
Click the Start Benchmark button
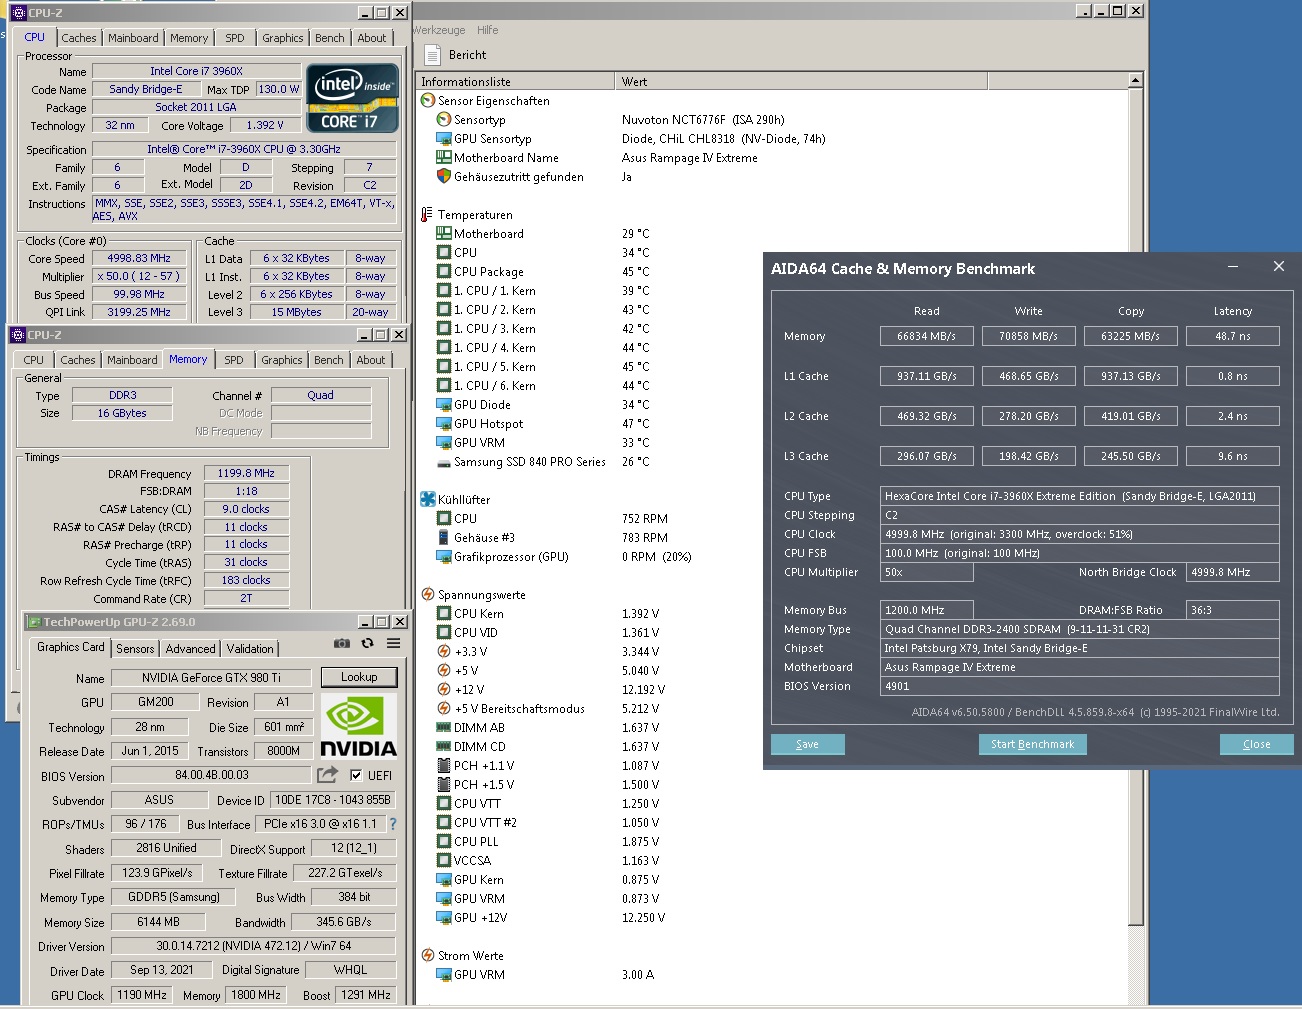[1032, 744]
